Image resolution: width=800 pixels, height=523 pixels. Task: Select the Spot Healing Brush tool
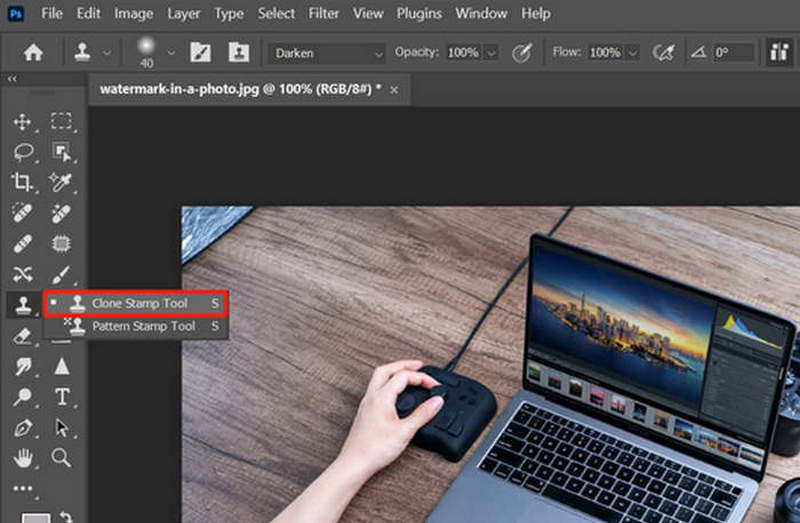coord(22,213)
